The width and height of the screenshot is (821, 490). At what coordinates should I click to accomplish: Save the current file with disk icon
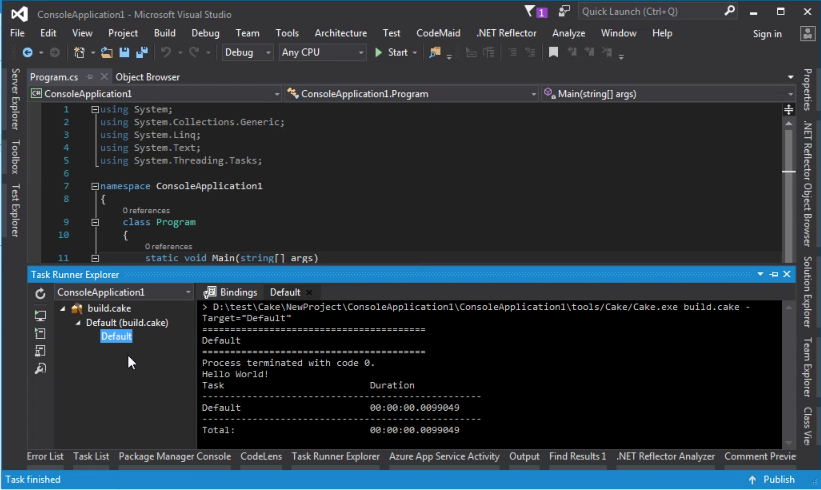[124, 52]
